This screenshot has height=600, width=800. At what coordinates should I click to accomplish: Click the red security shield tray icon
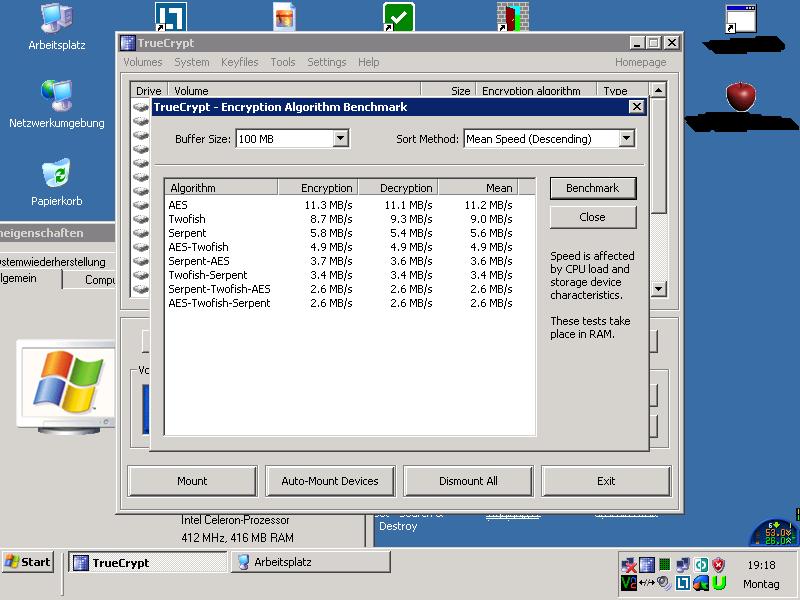[719, 565]
